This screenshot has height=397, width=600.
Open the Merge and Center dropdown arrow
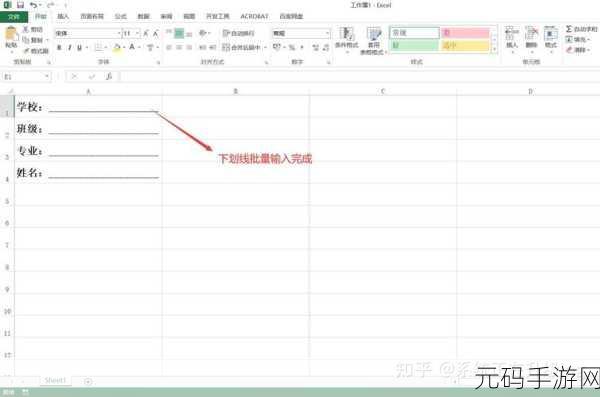pos(265,47)
